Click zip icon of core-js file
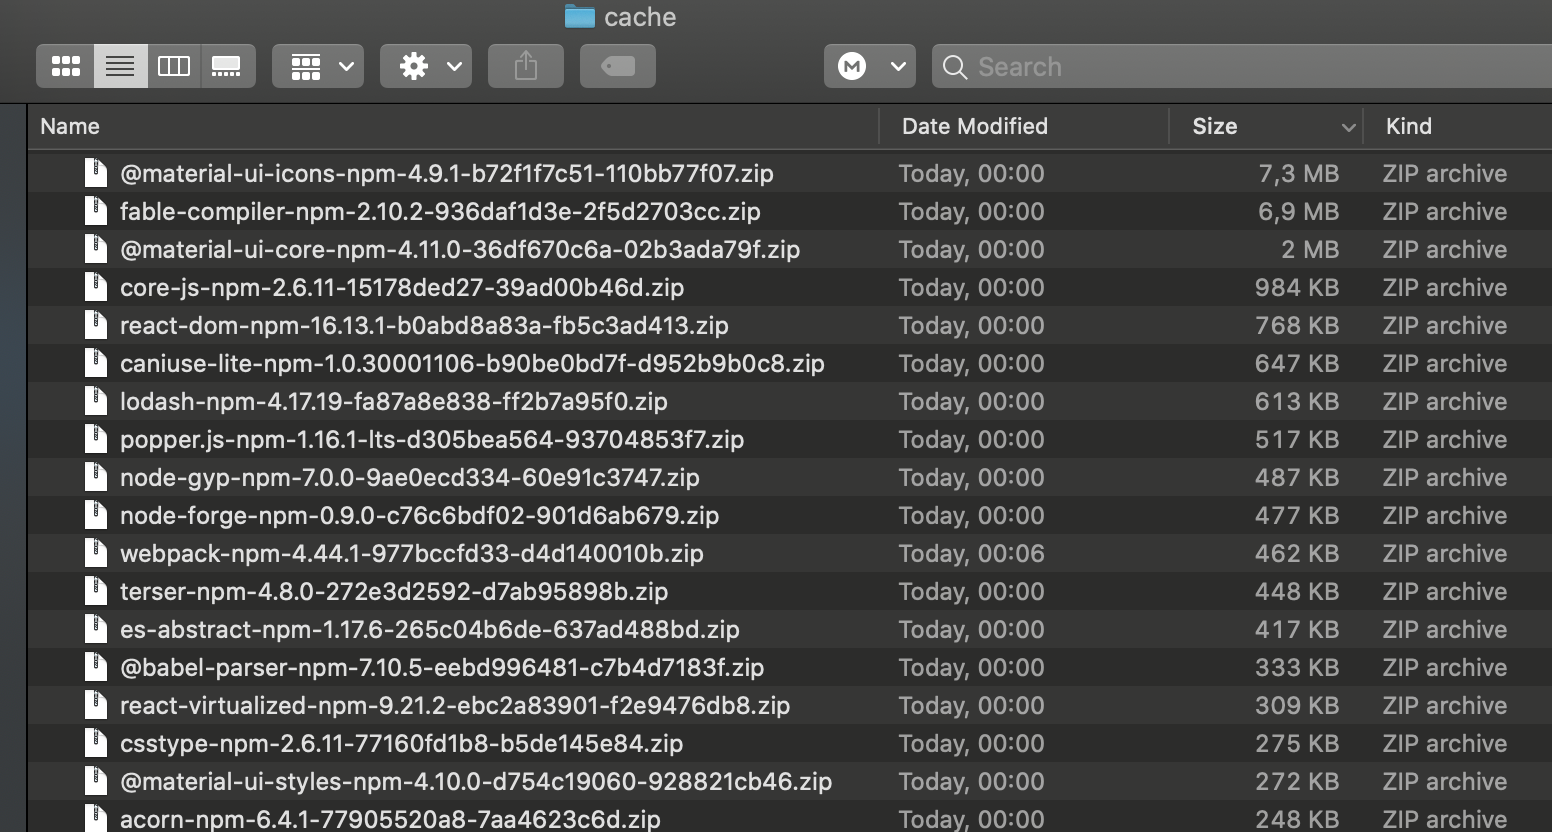 pos(96,287)
